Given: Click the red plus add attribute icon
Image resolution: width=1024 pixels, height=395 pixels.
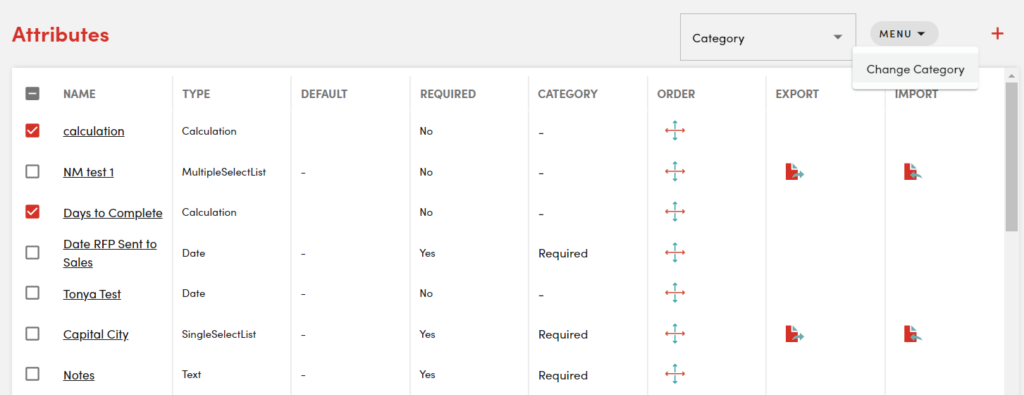Looking at the screenshot, I should [997, 34].
